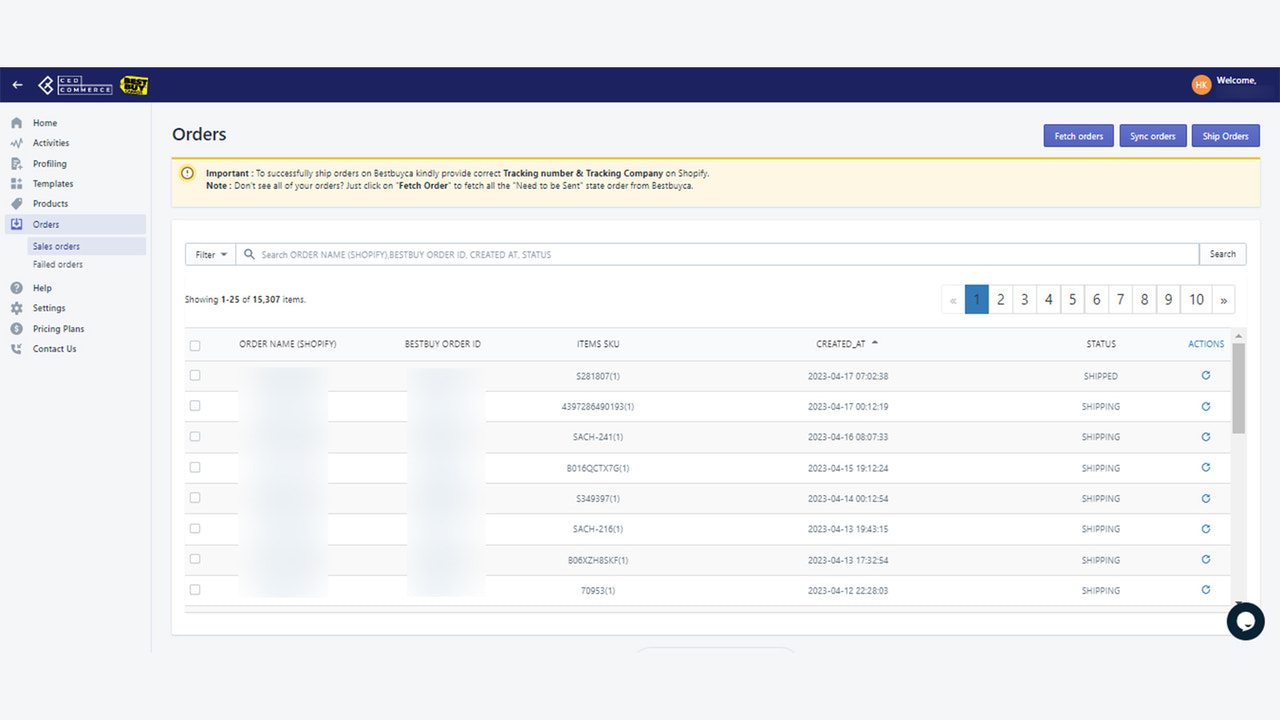
Task: Select the Activities activity-graph icon
Action: click(x=17, y=142)
